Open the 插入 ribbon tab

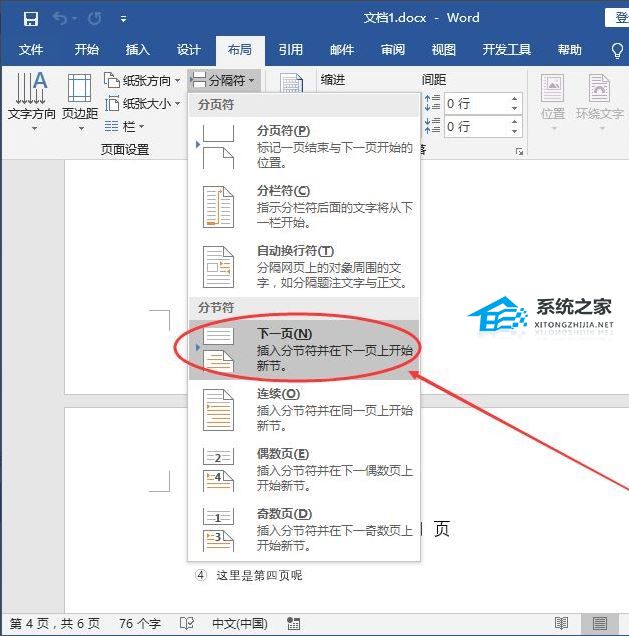(137, 50)
